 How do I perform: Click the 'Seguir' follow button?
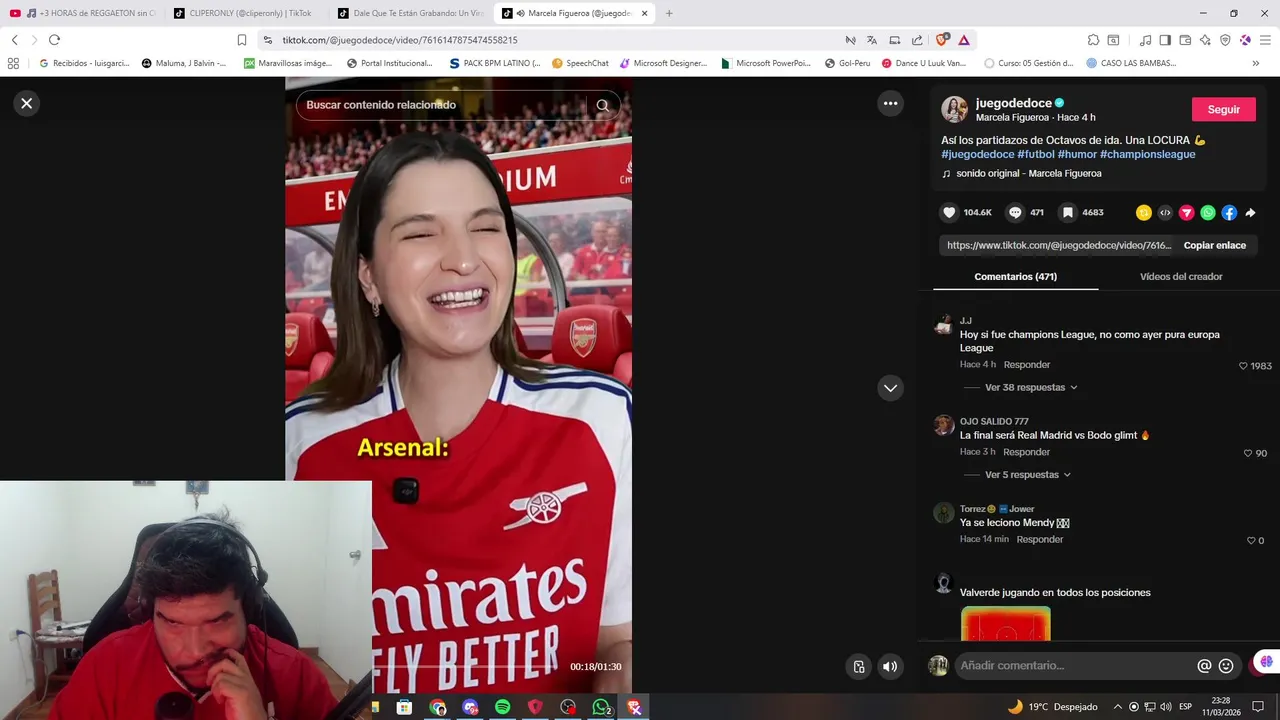1224,109
